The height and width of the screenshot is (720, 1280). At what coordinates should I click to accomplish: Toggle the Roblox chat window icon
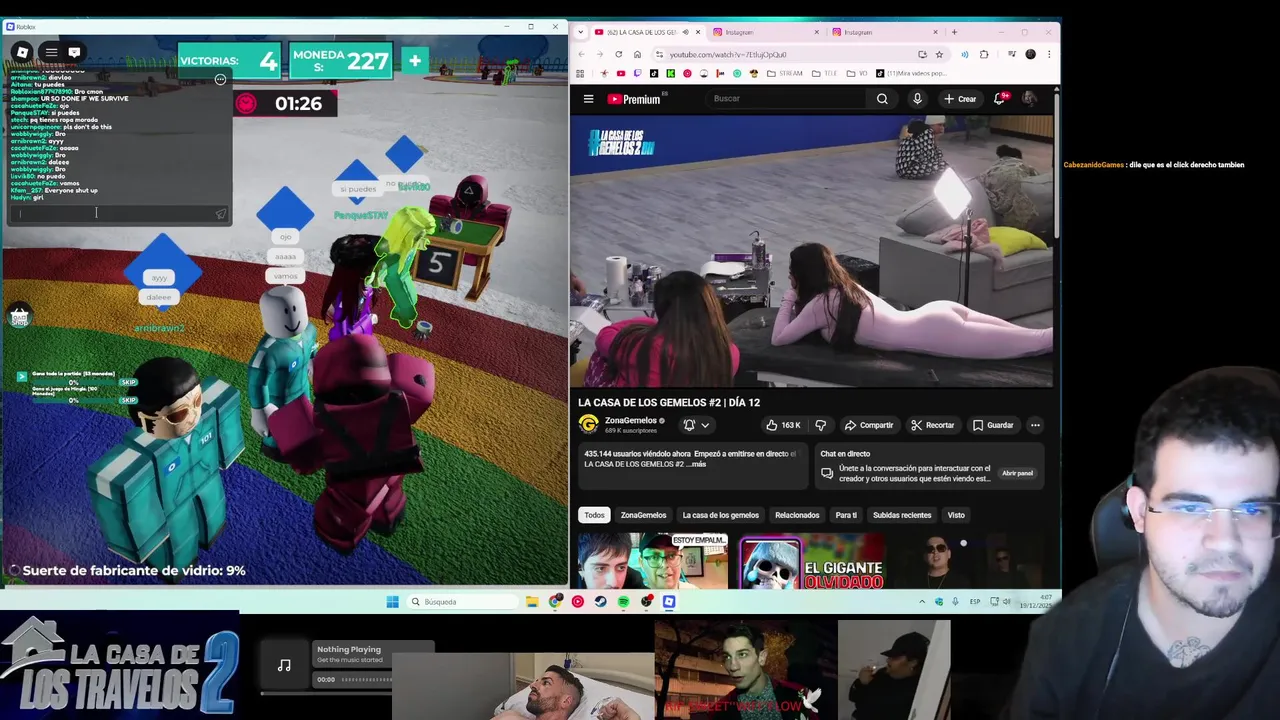[x=74, y=52]
